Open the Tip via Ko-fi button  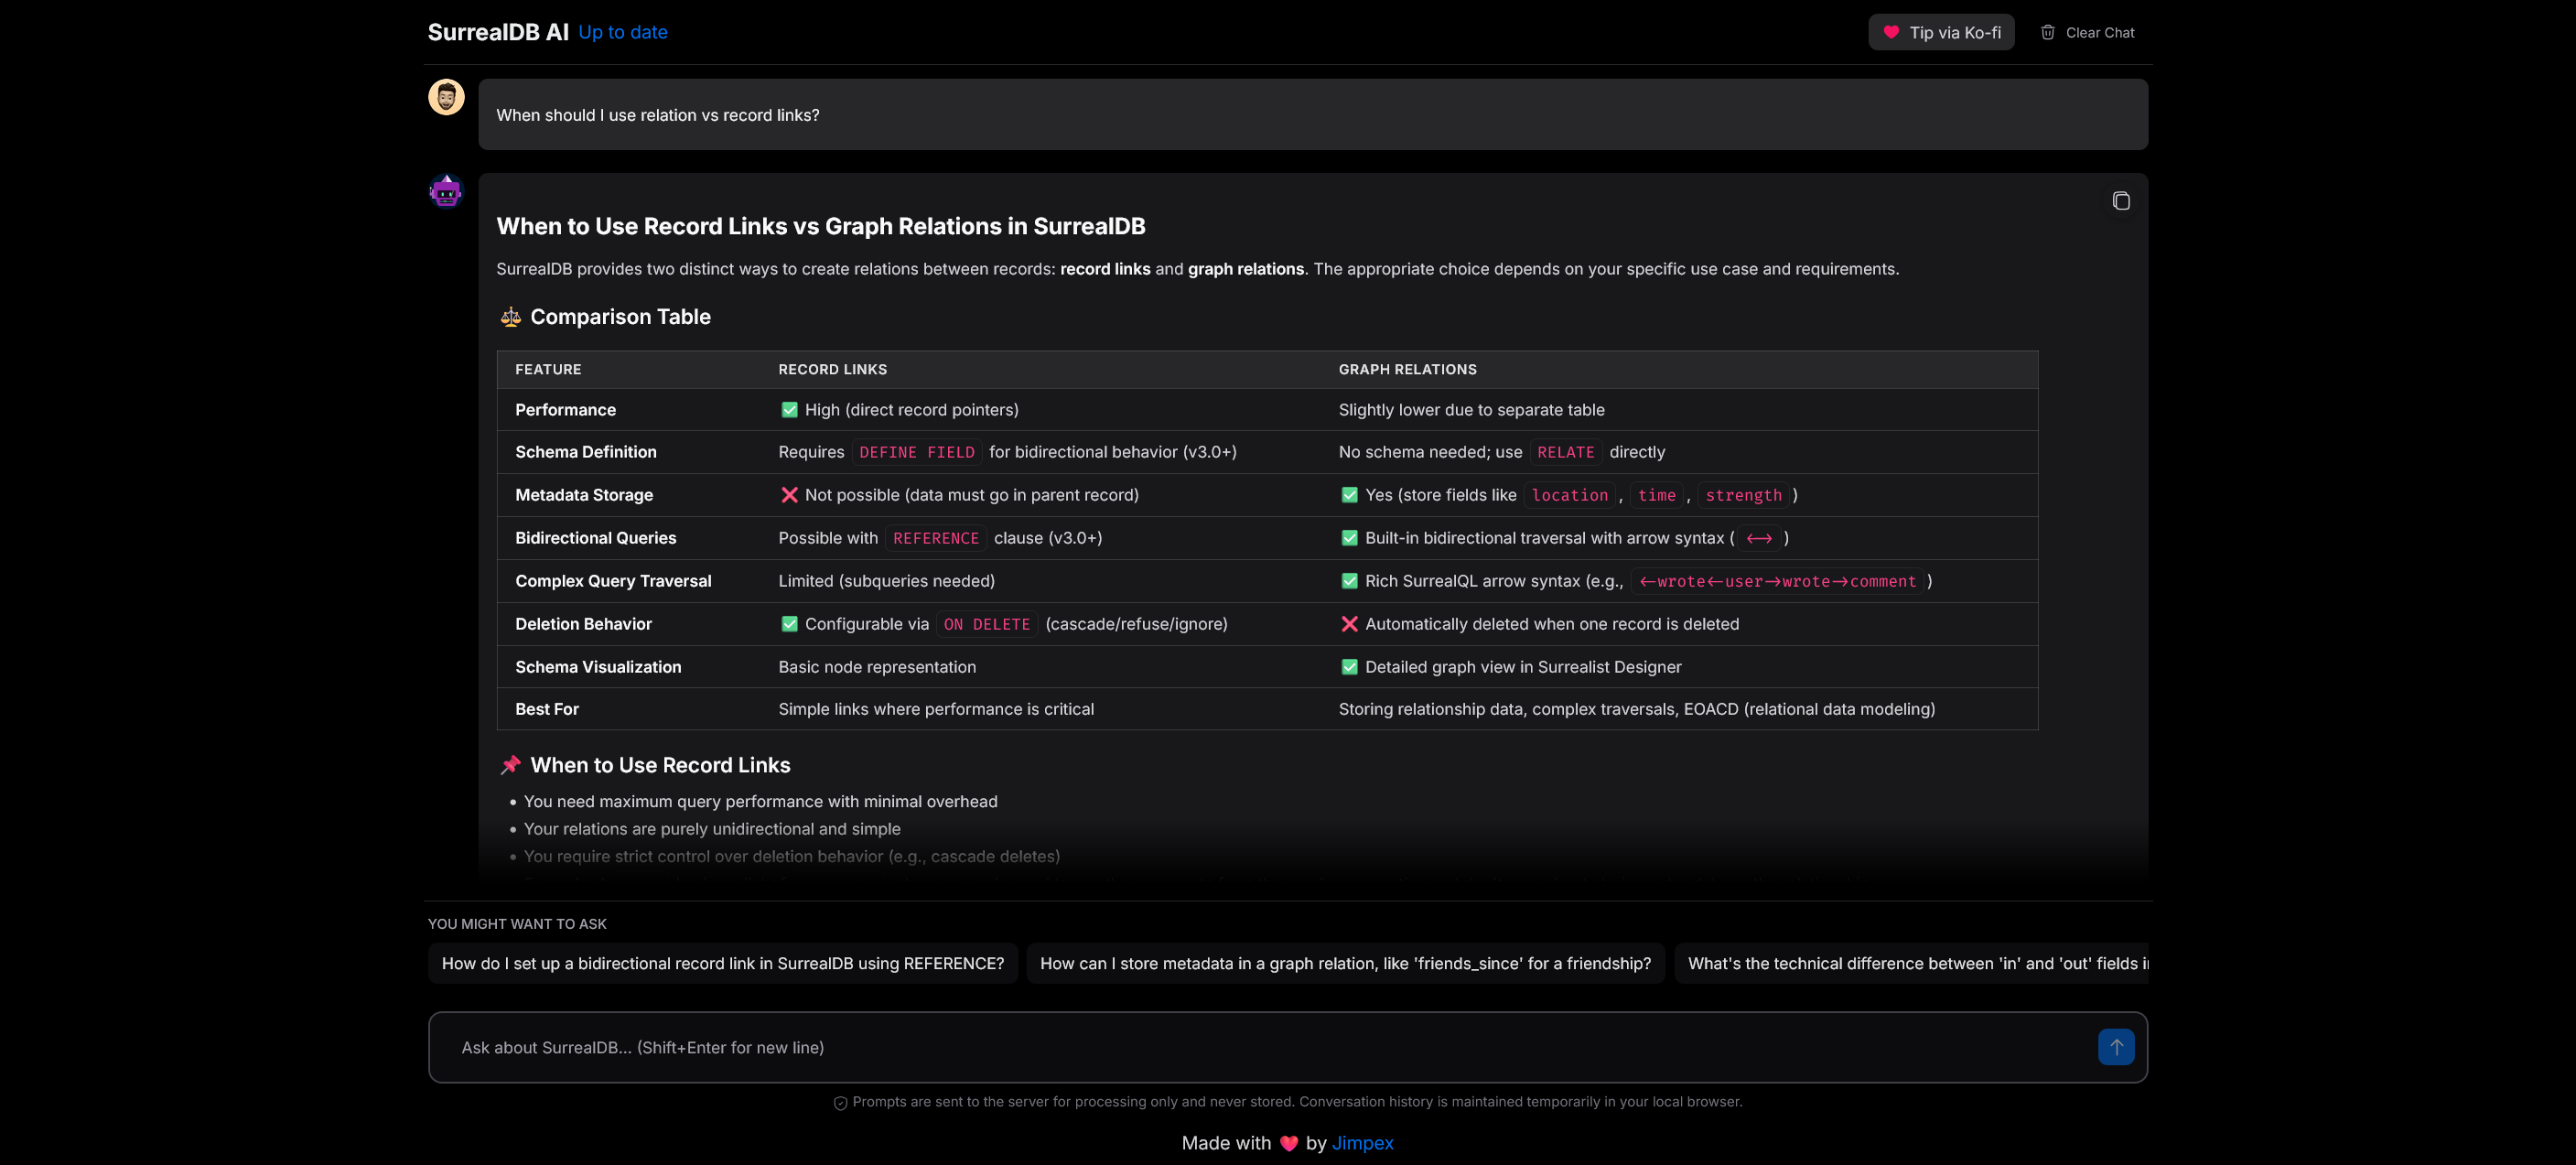tap(1940, 31)
